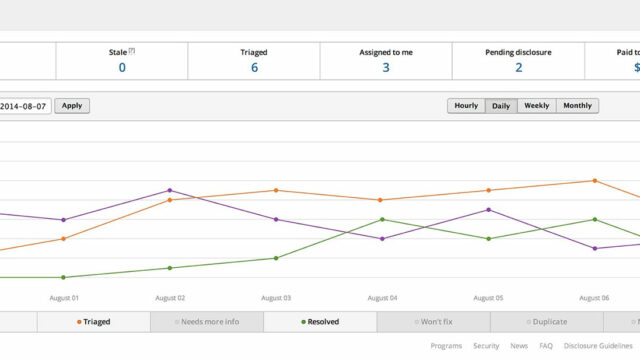The image size is (640, 360).
Task: Click the green Resolved point on August 03
Action: [276, 258]
